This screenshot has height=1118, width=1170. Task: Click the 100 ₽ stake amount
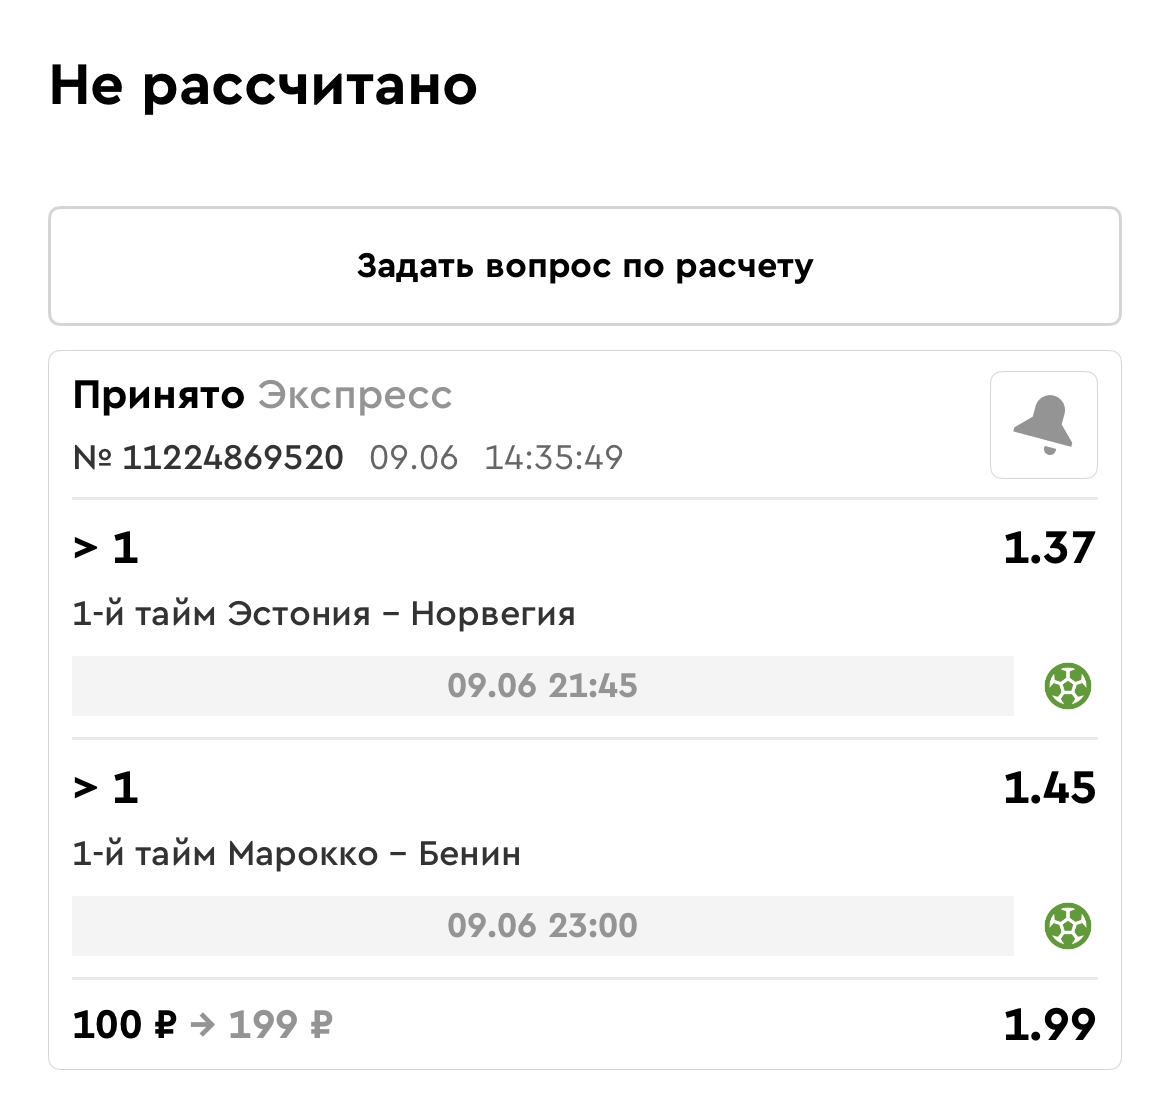(124, 1025)
